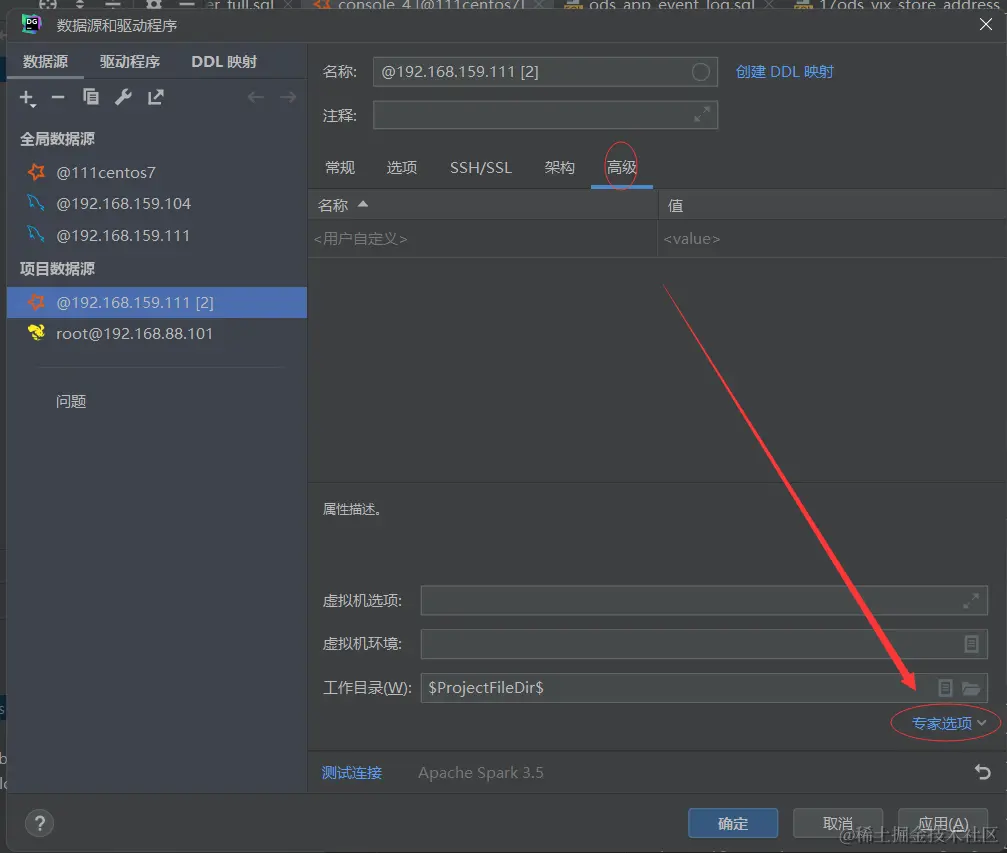Click the 项目数据源 section heading
This screenshot has width=1007, height=853.
(x=57, y=269)
